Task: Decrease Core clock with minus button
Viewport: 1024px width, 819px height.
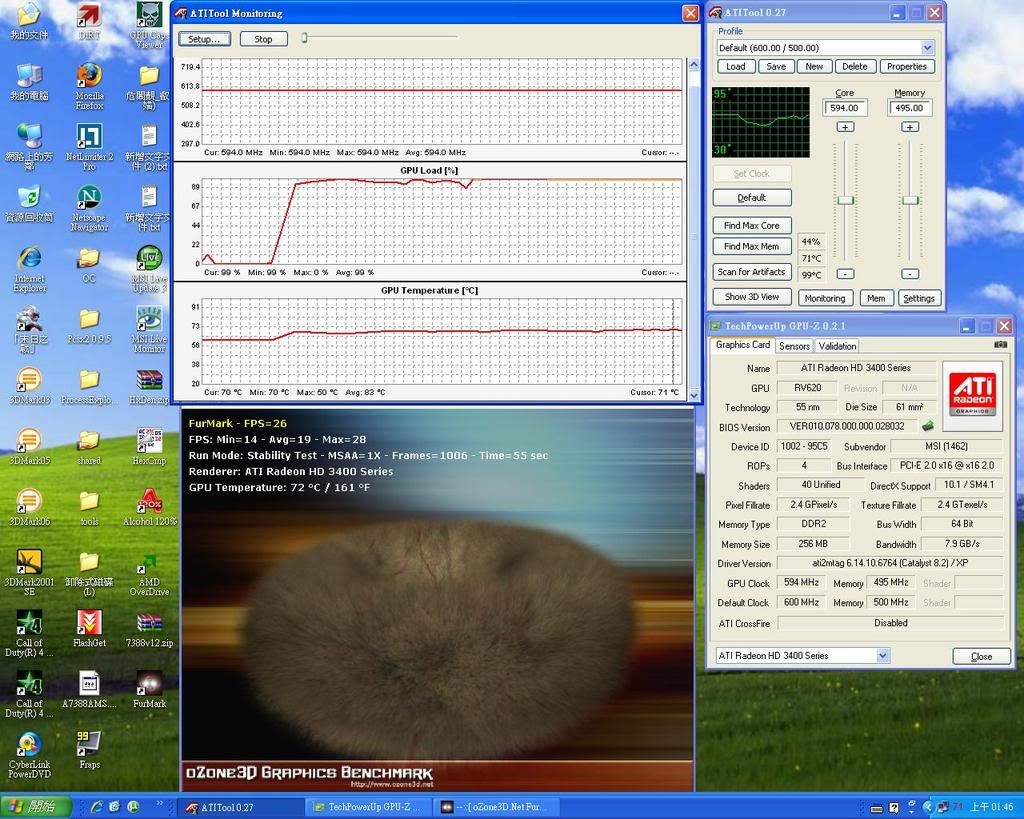Action: (845, 274)
